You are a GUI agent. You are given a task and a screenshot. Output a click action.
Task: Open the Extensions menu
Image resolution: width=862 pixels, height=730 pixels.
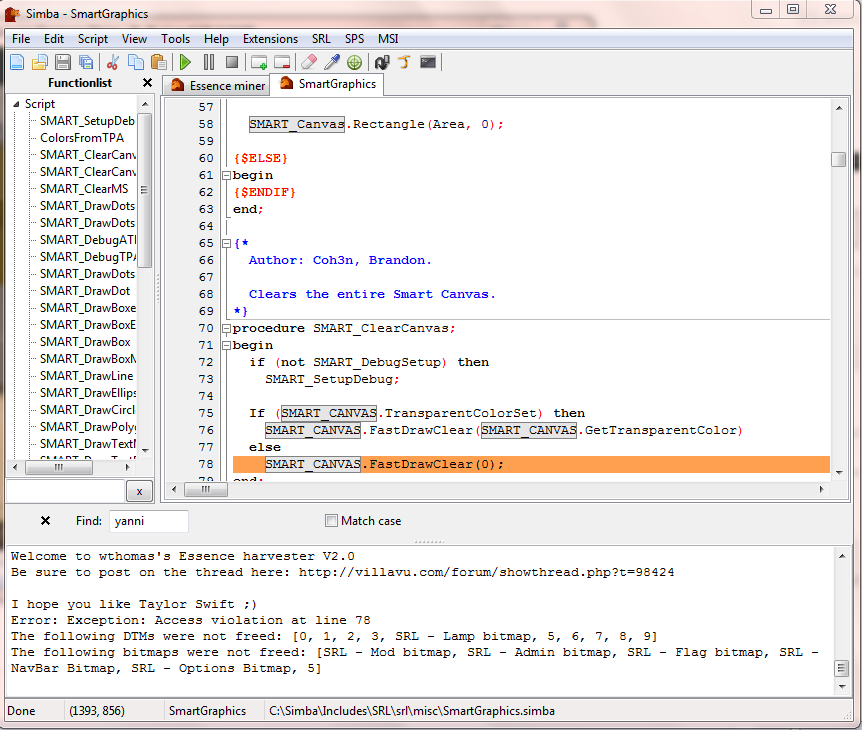pyautogui.click(x=270, y=39)
